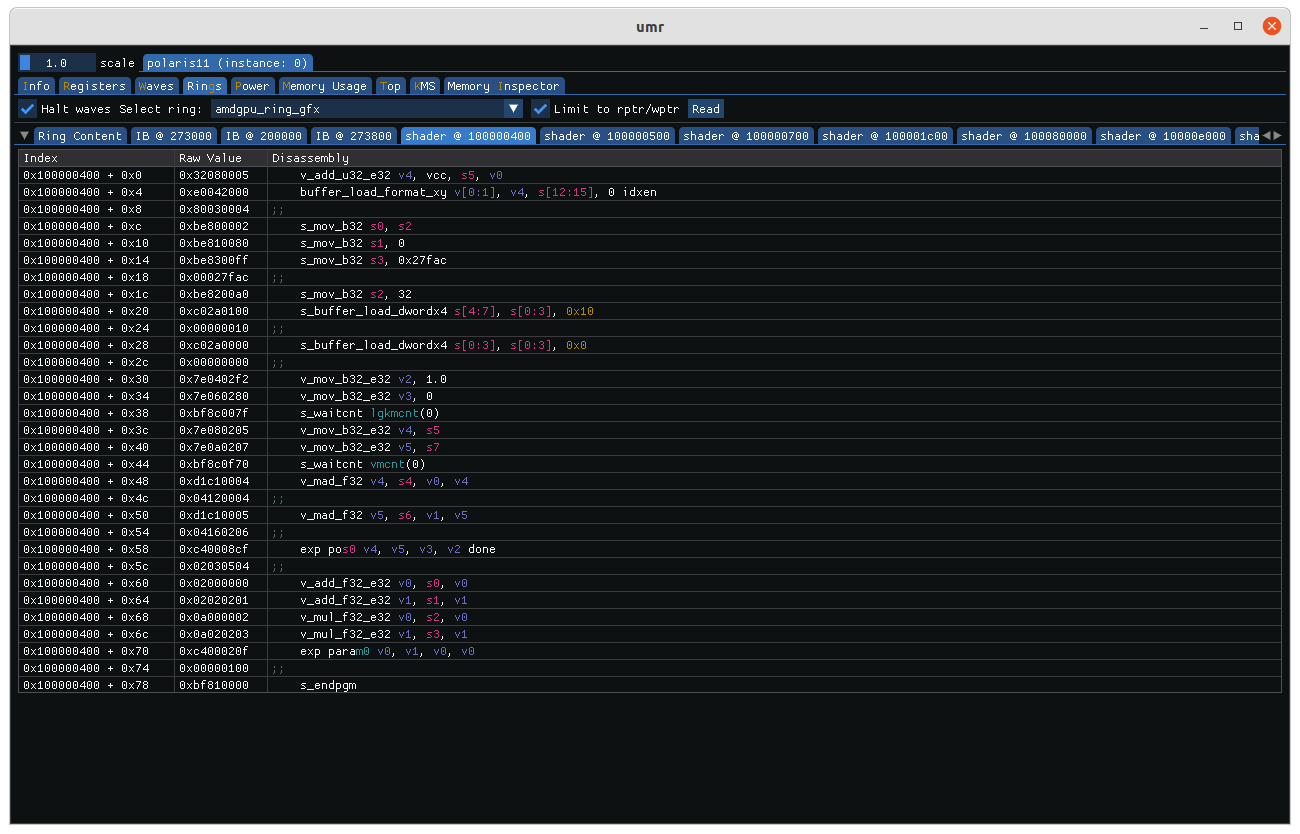Select the shader @ 100000700 tab

click(x=746, y=136)
